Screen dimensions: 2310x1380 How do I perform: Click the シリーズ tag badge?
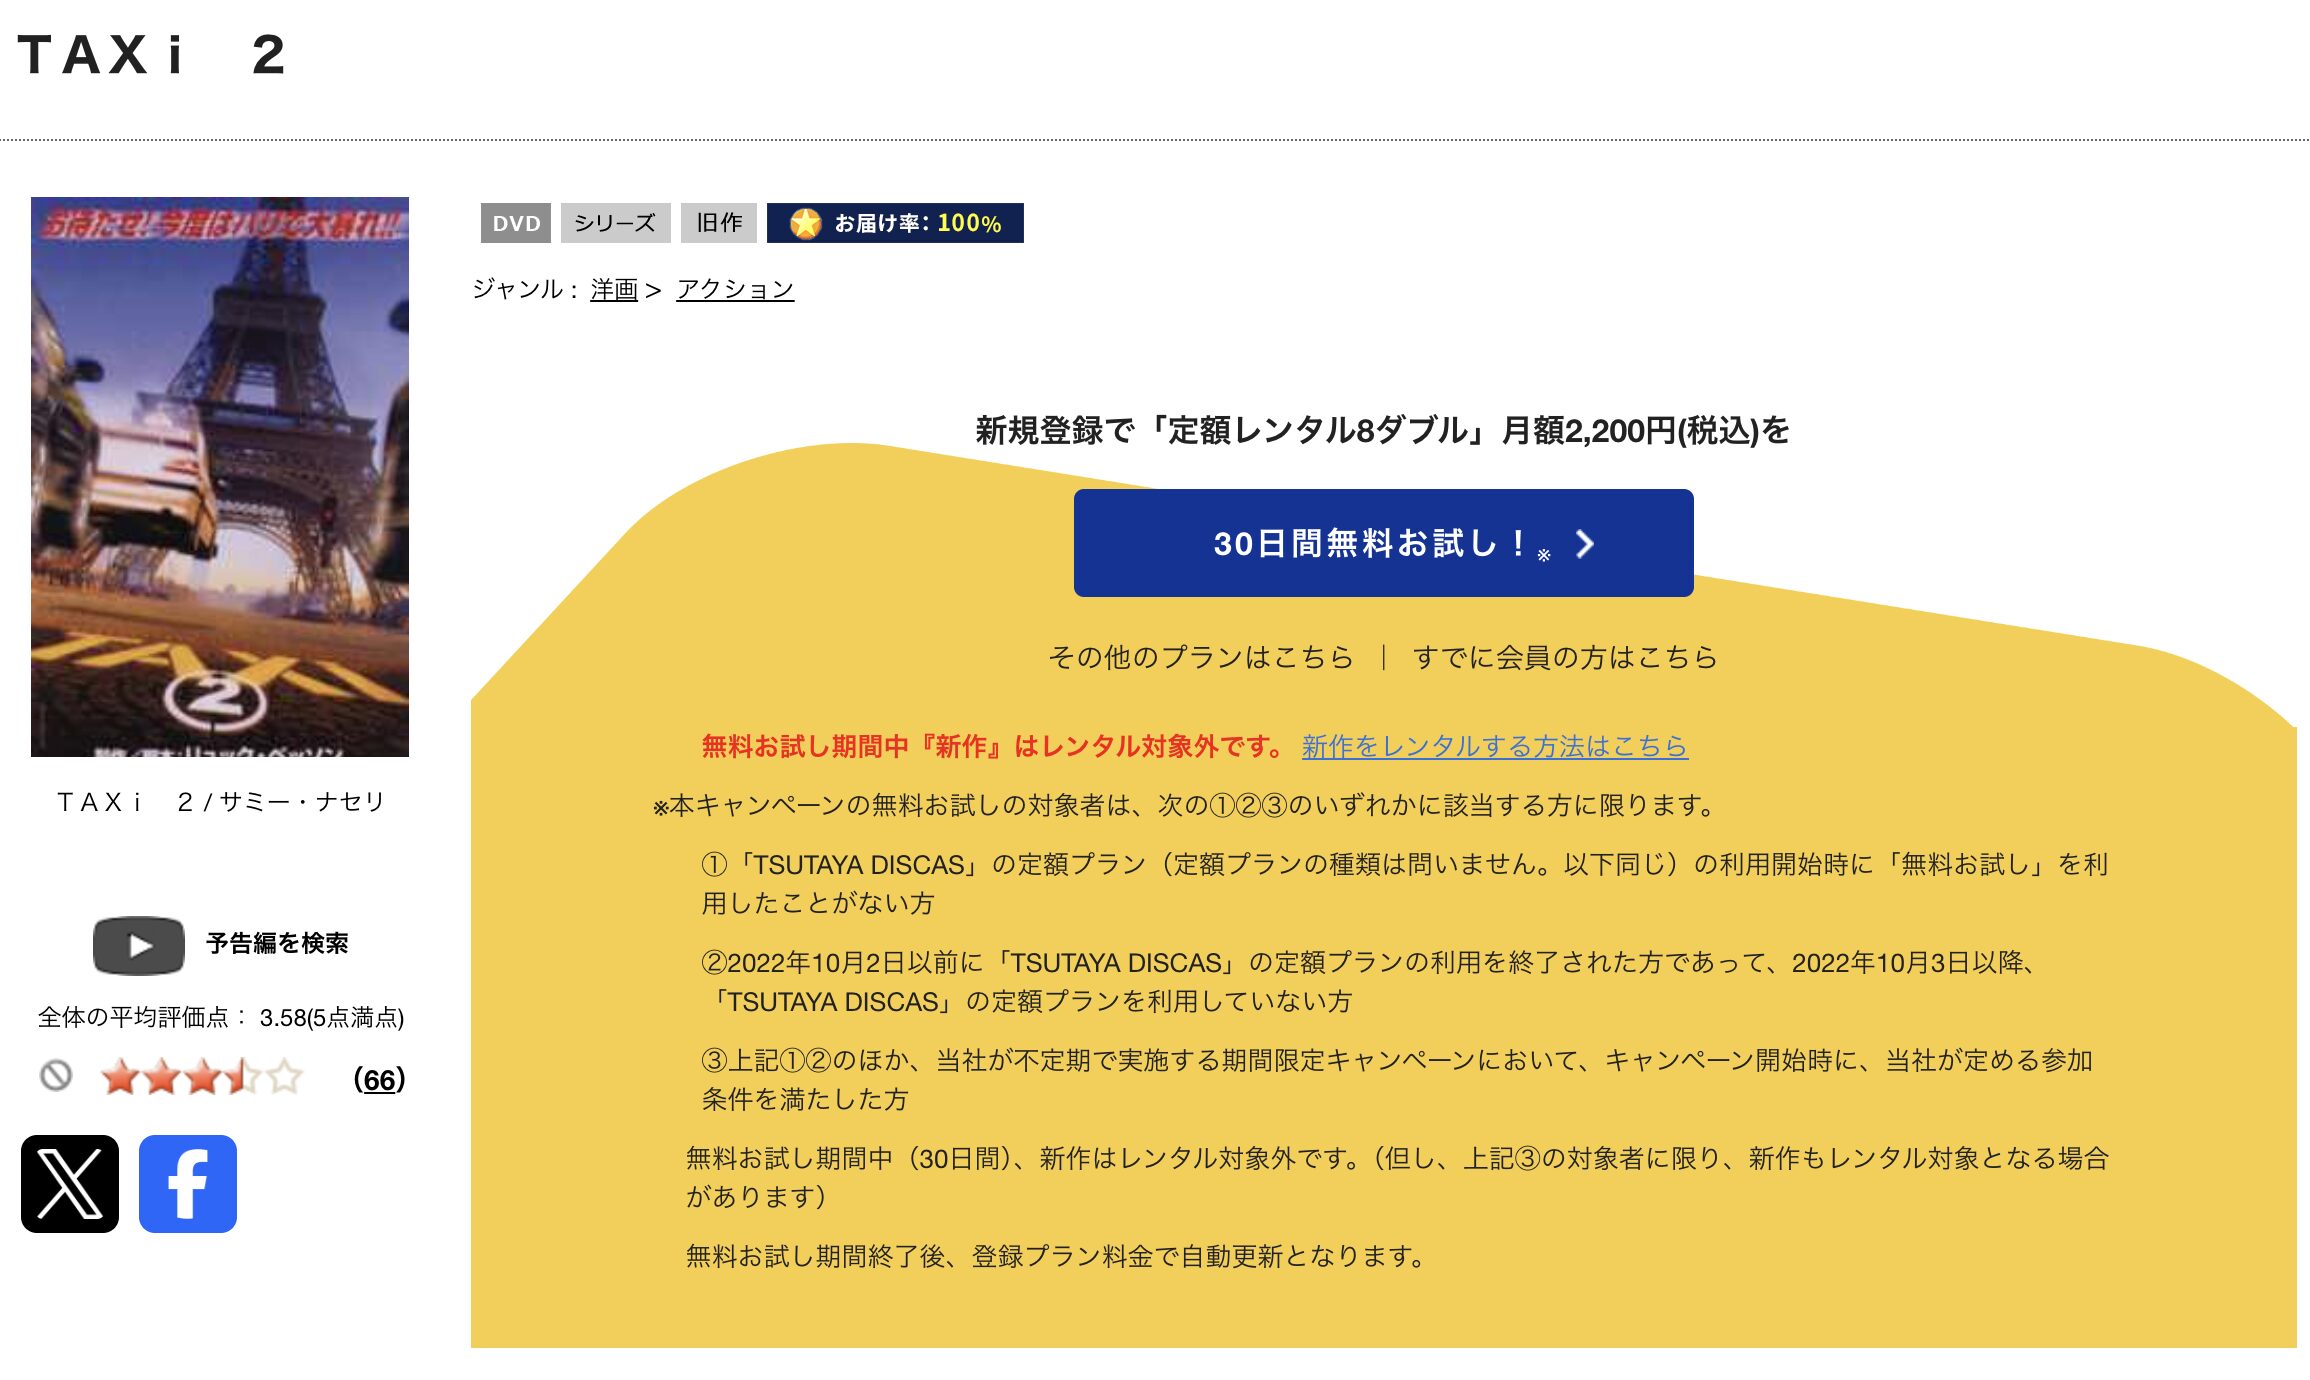click(615, 223)
